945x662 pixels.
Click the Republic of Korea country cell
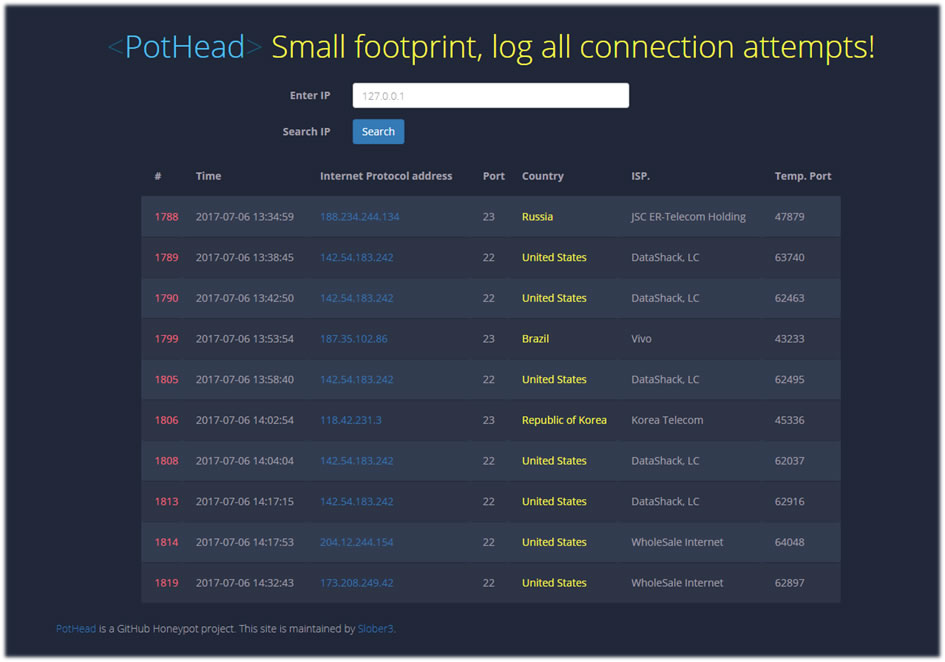click(x=564, y=420)
